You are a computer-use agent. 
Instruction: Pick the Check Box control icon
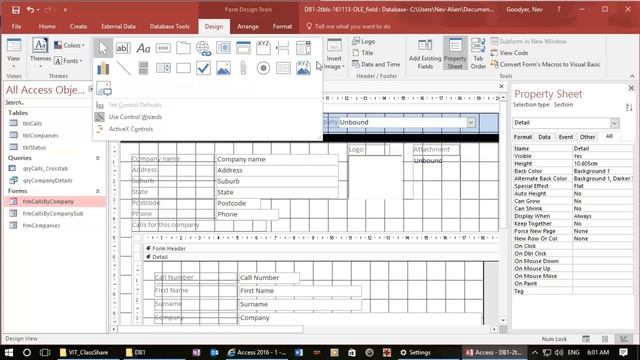point(203,68)
